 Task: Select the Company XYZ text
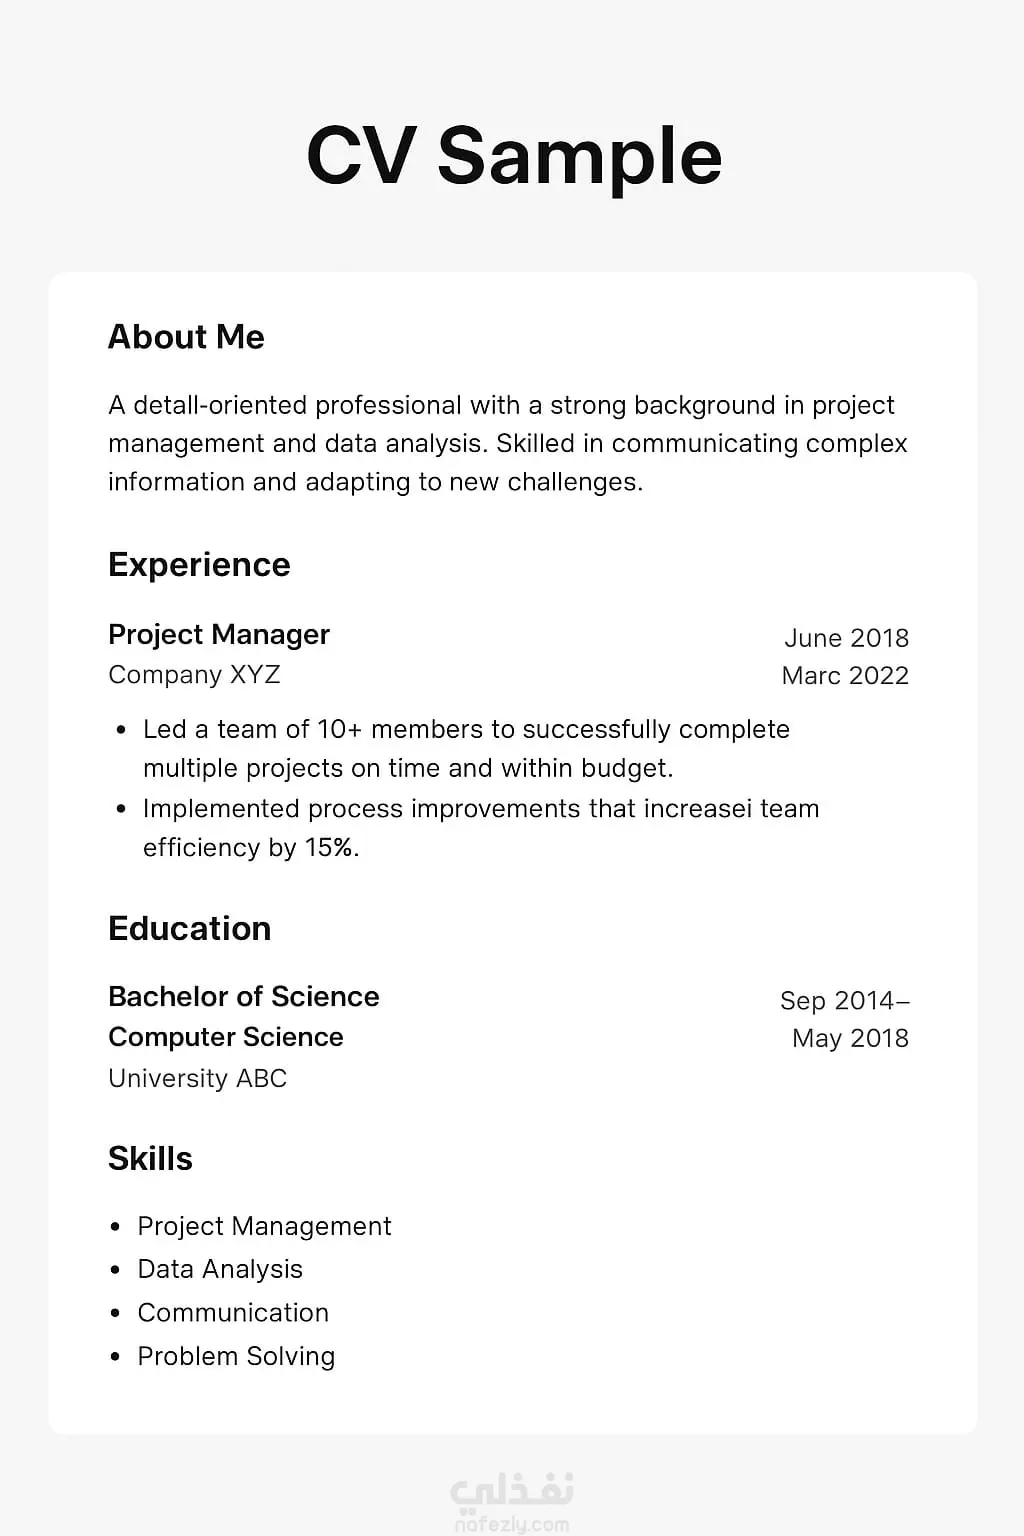(194, 675)
